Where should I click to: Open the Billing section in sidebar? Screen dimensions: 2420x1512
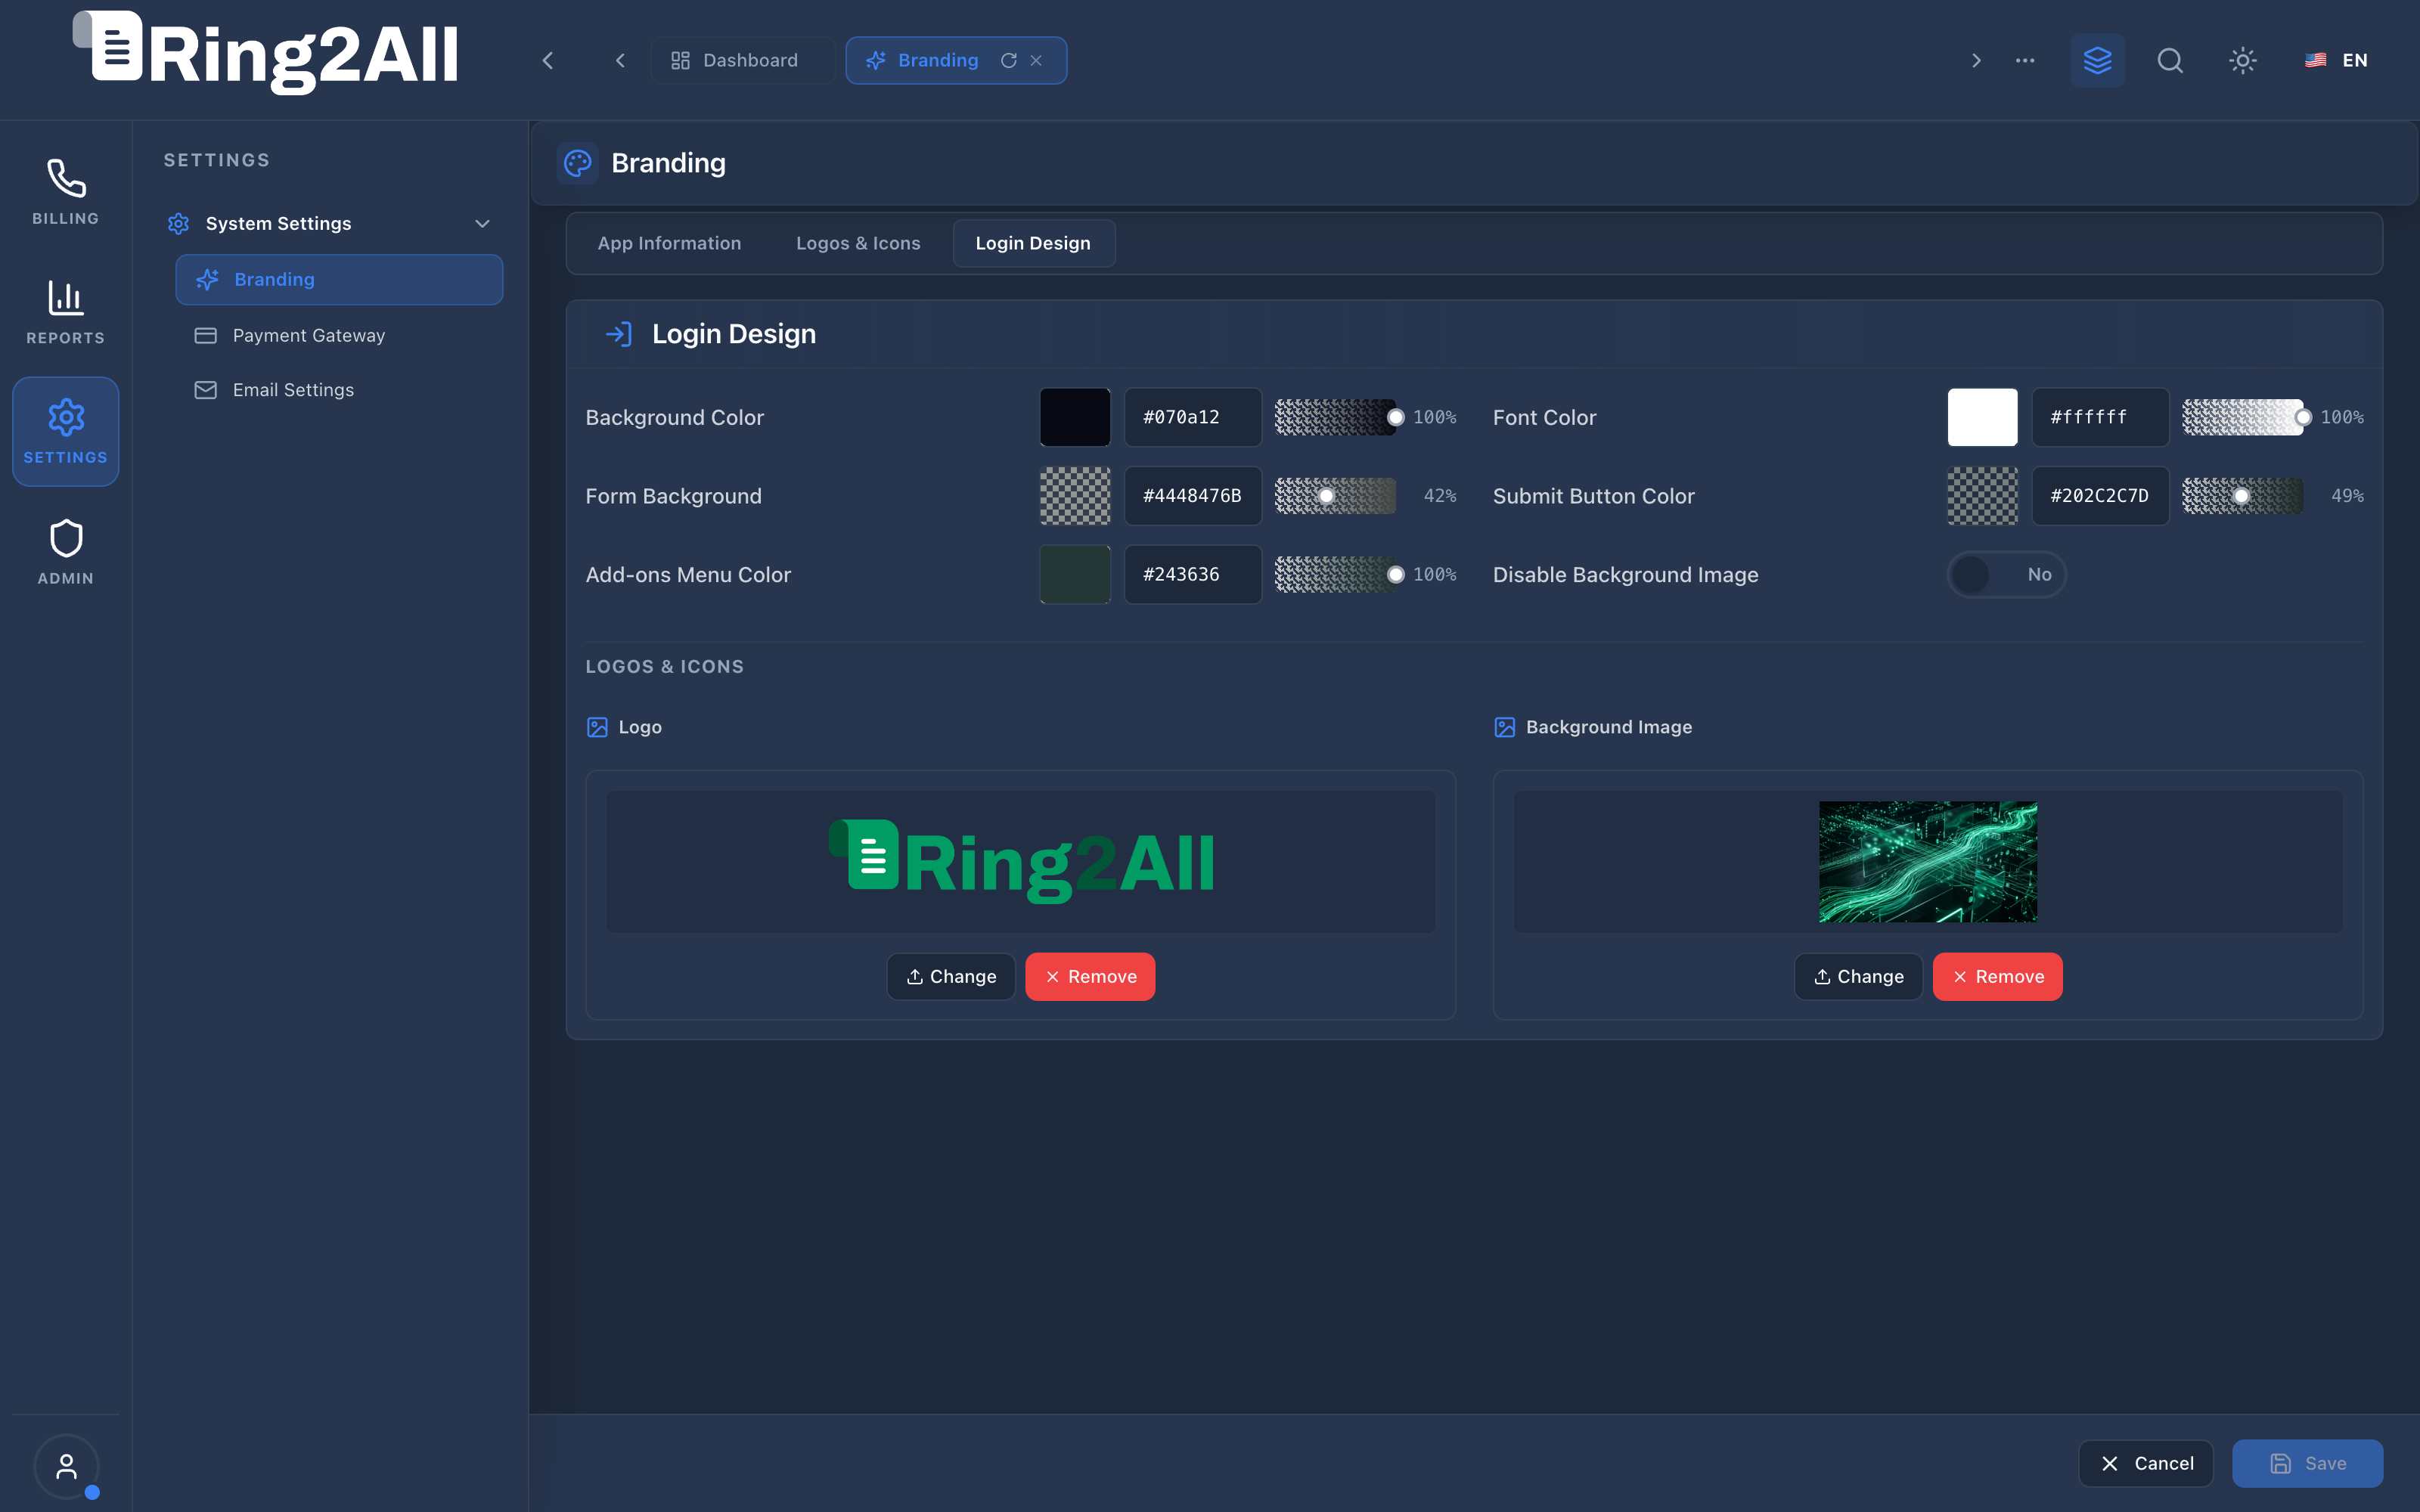coord(66,192)
